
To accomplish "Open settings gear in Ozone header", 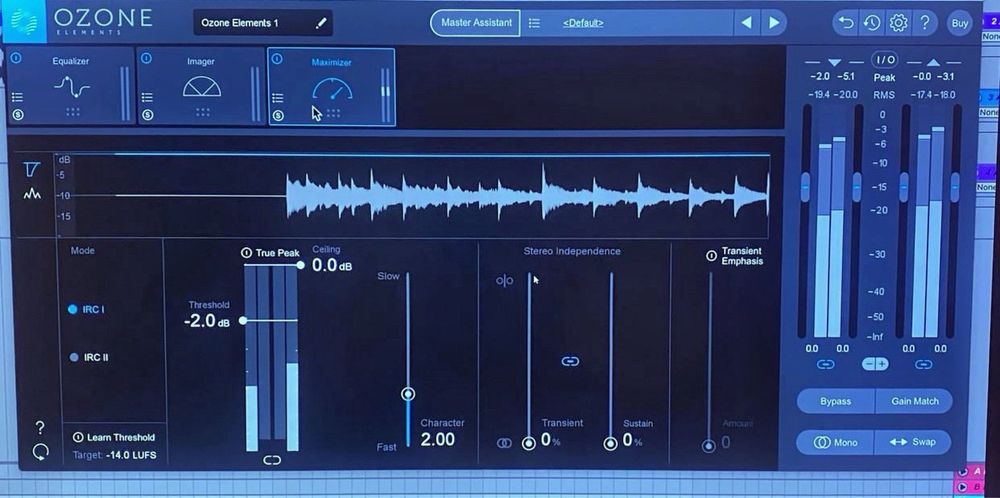I will tap(898, 23).
